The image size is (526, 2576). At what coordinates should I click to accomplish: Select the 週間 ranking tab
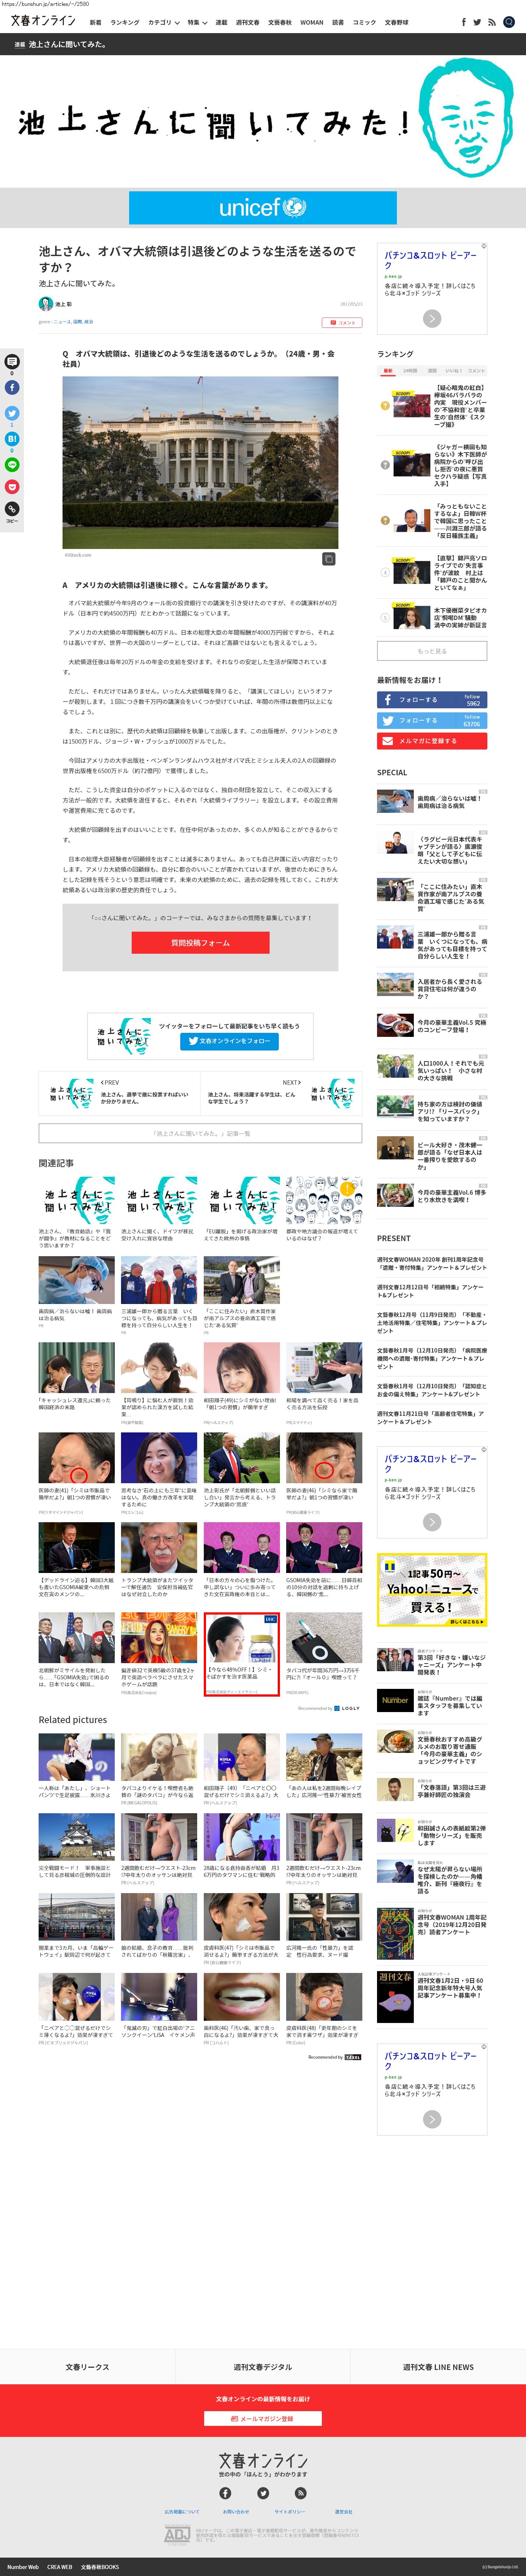[x=432, y=371]
